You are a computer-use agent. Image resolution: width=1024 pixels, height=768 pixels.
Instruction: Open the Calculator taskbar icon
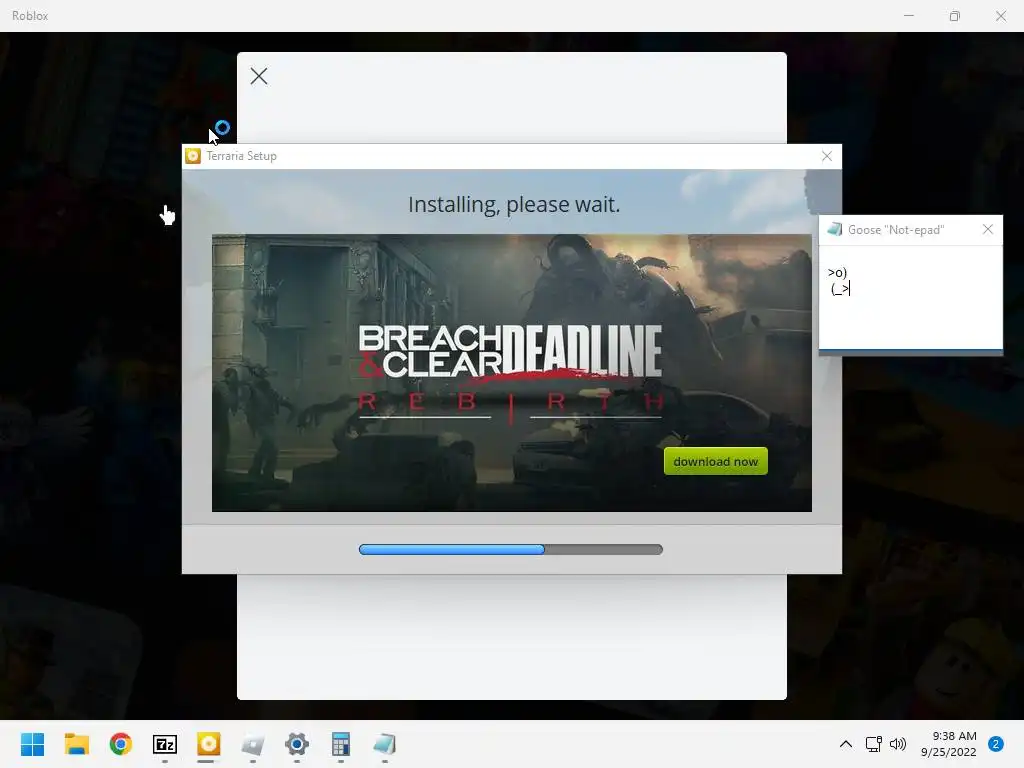[x=340, y=744]
